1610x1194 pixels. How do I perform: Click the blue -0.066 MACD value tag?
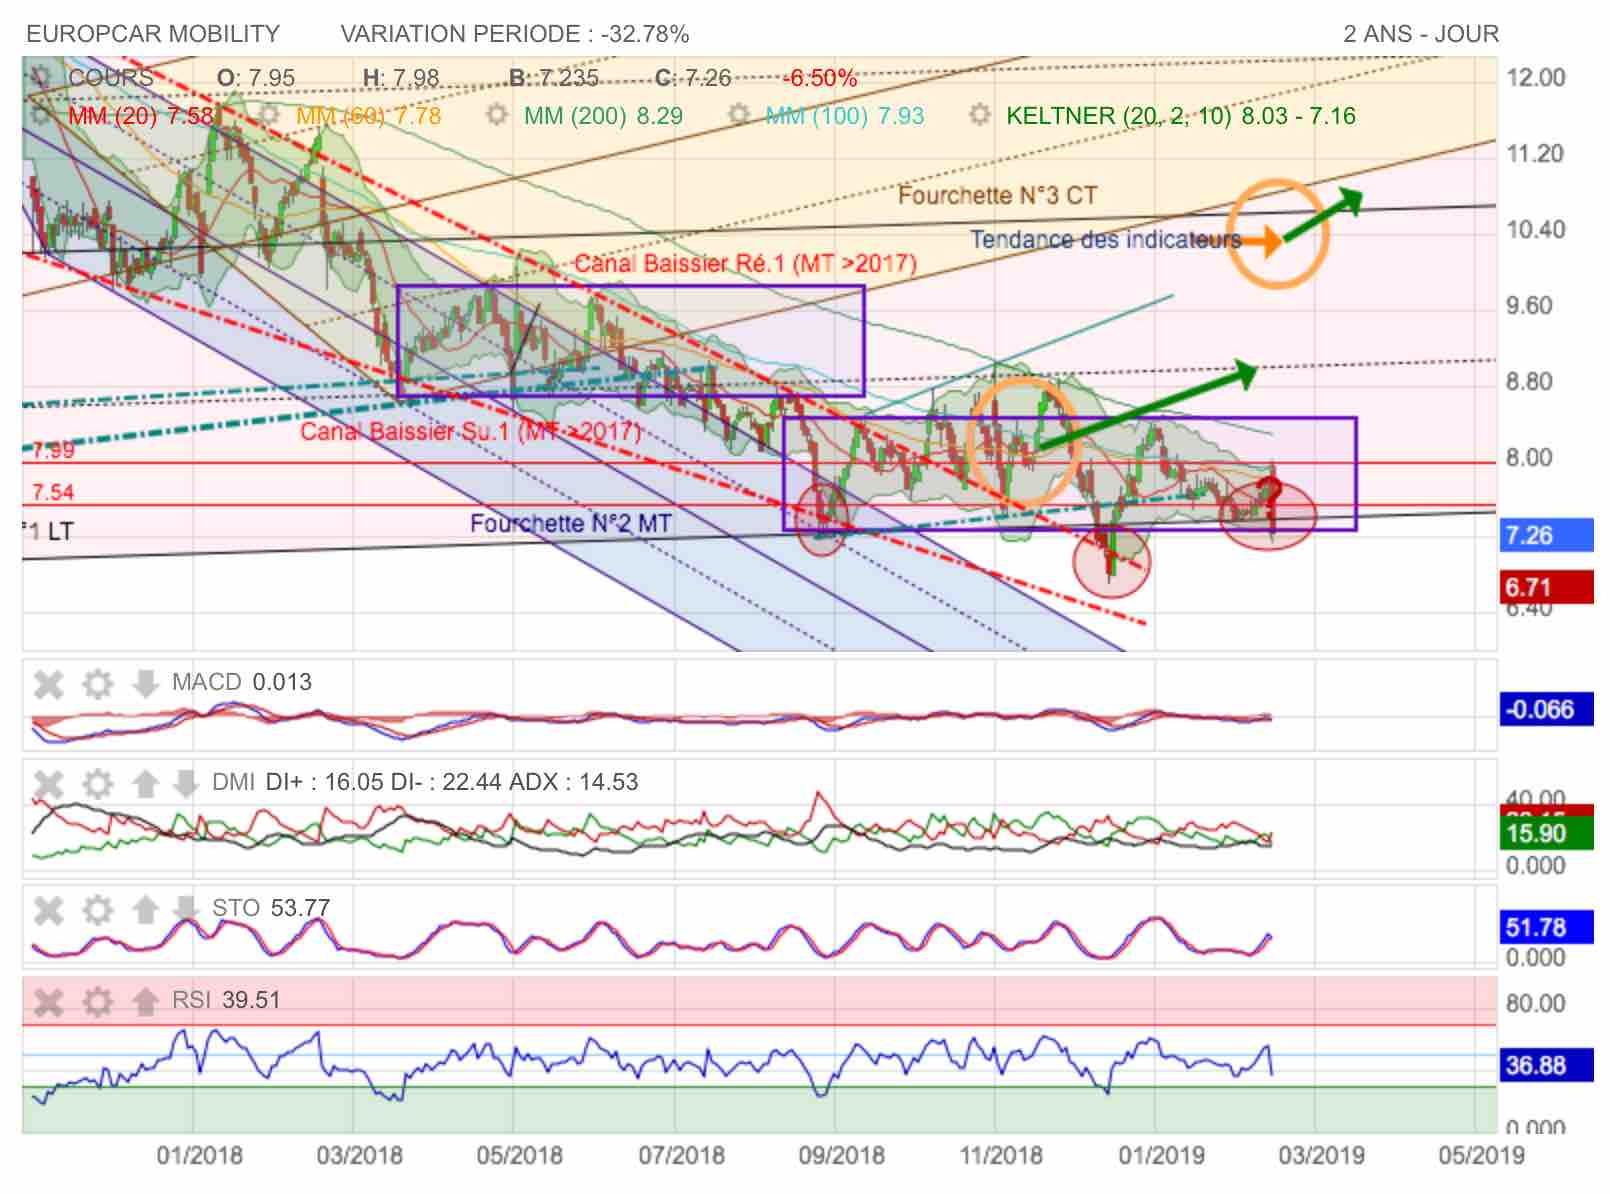pyautogui.click(x=1547, y=710)
